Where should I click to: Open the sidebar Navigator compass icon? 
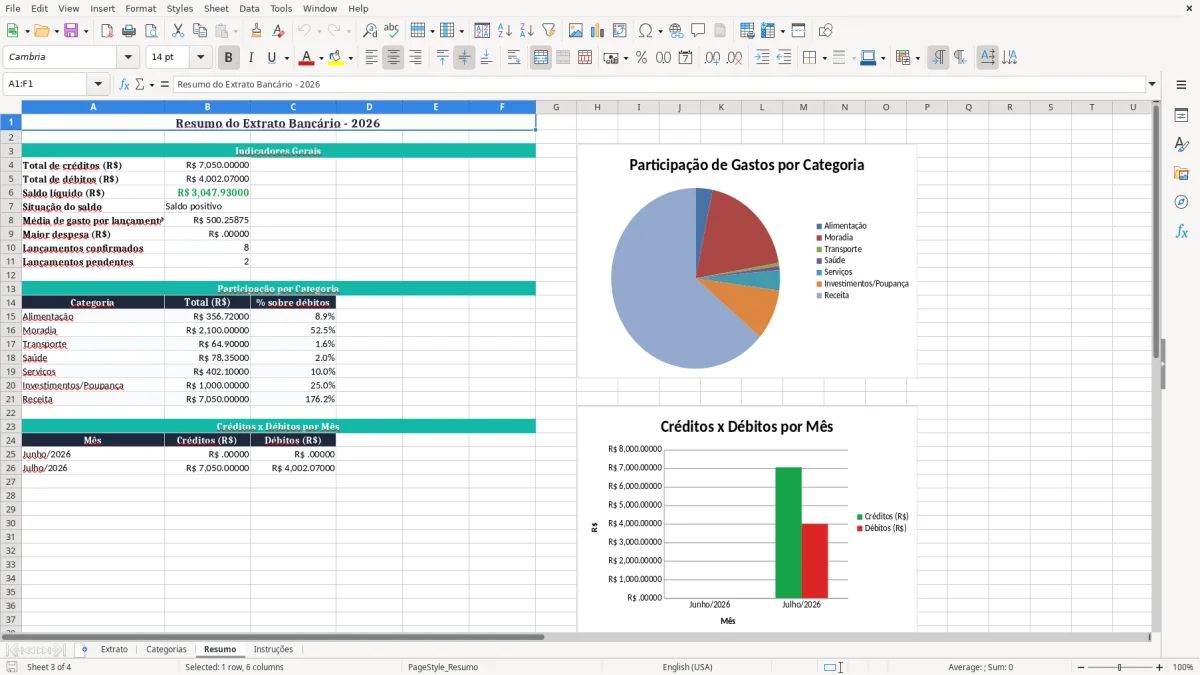pyautogui.click(x=1181, y=202)
